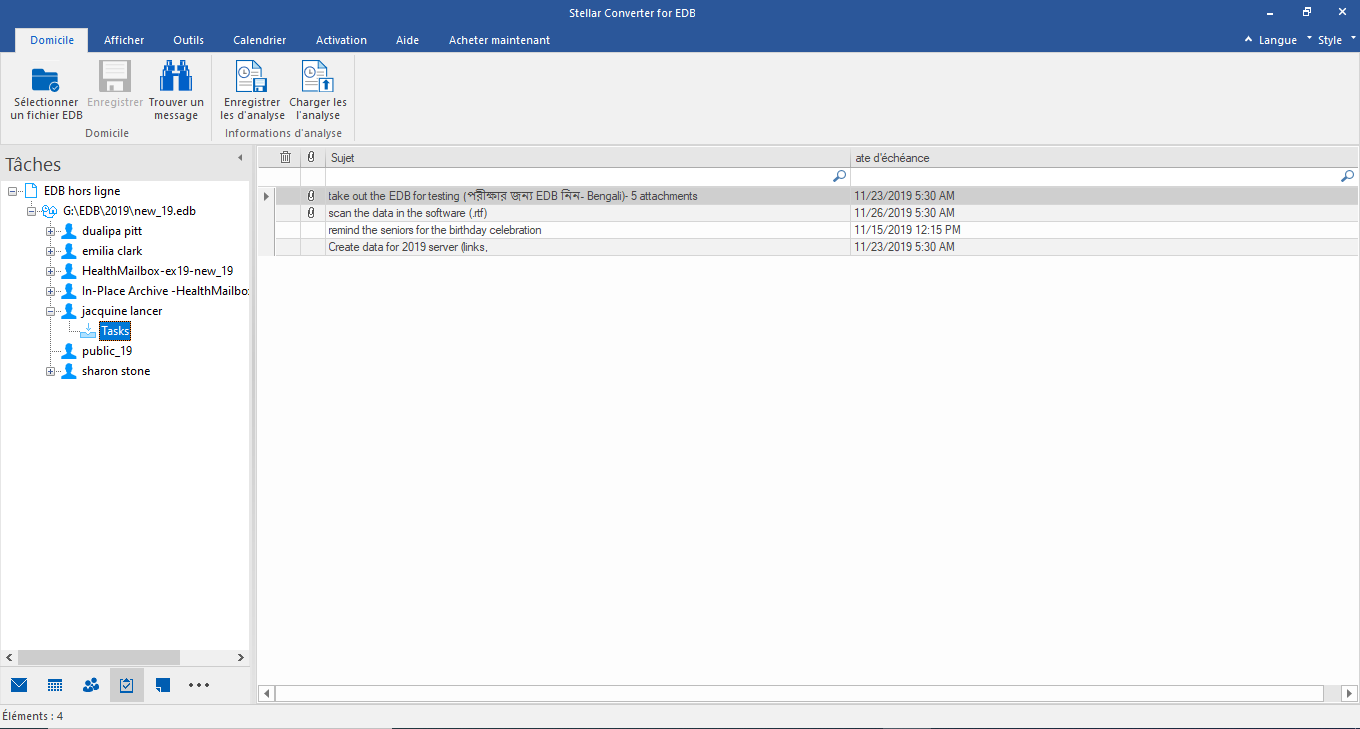This screenshot has width=1360, height=729.
Task: Open Sélectionner un fichier EDB tool
Action: (x=46, y=91)
